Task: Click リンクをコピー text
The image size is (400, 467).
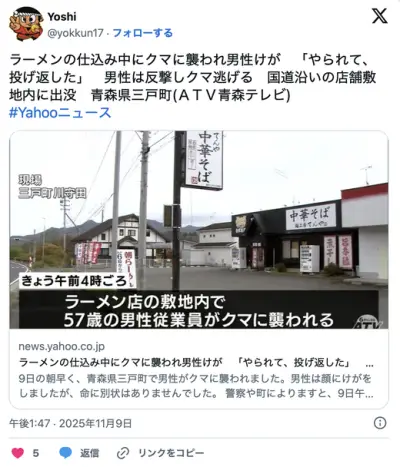Action: (171, 453)
